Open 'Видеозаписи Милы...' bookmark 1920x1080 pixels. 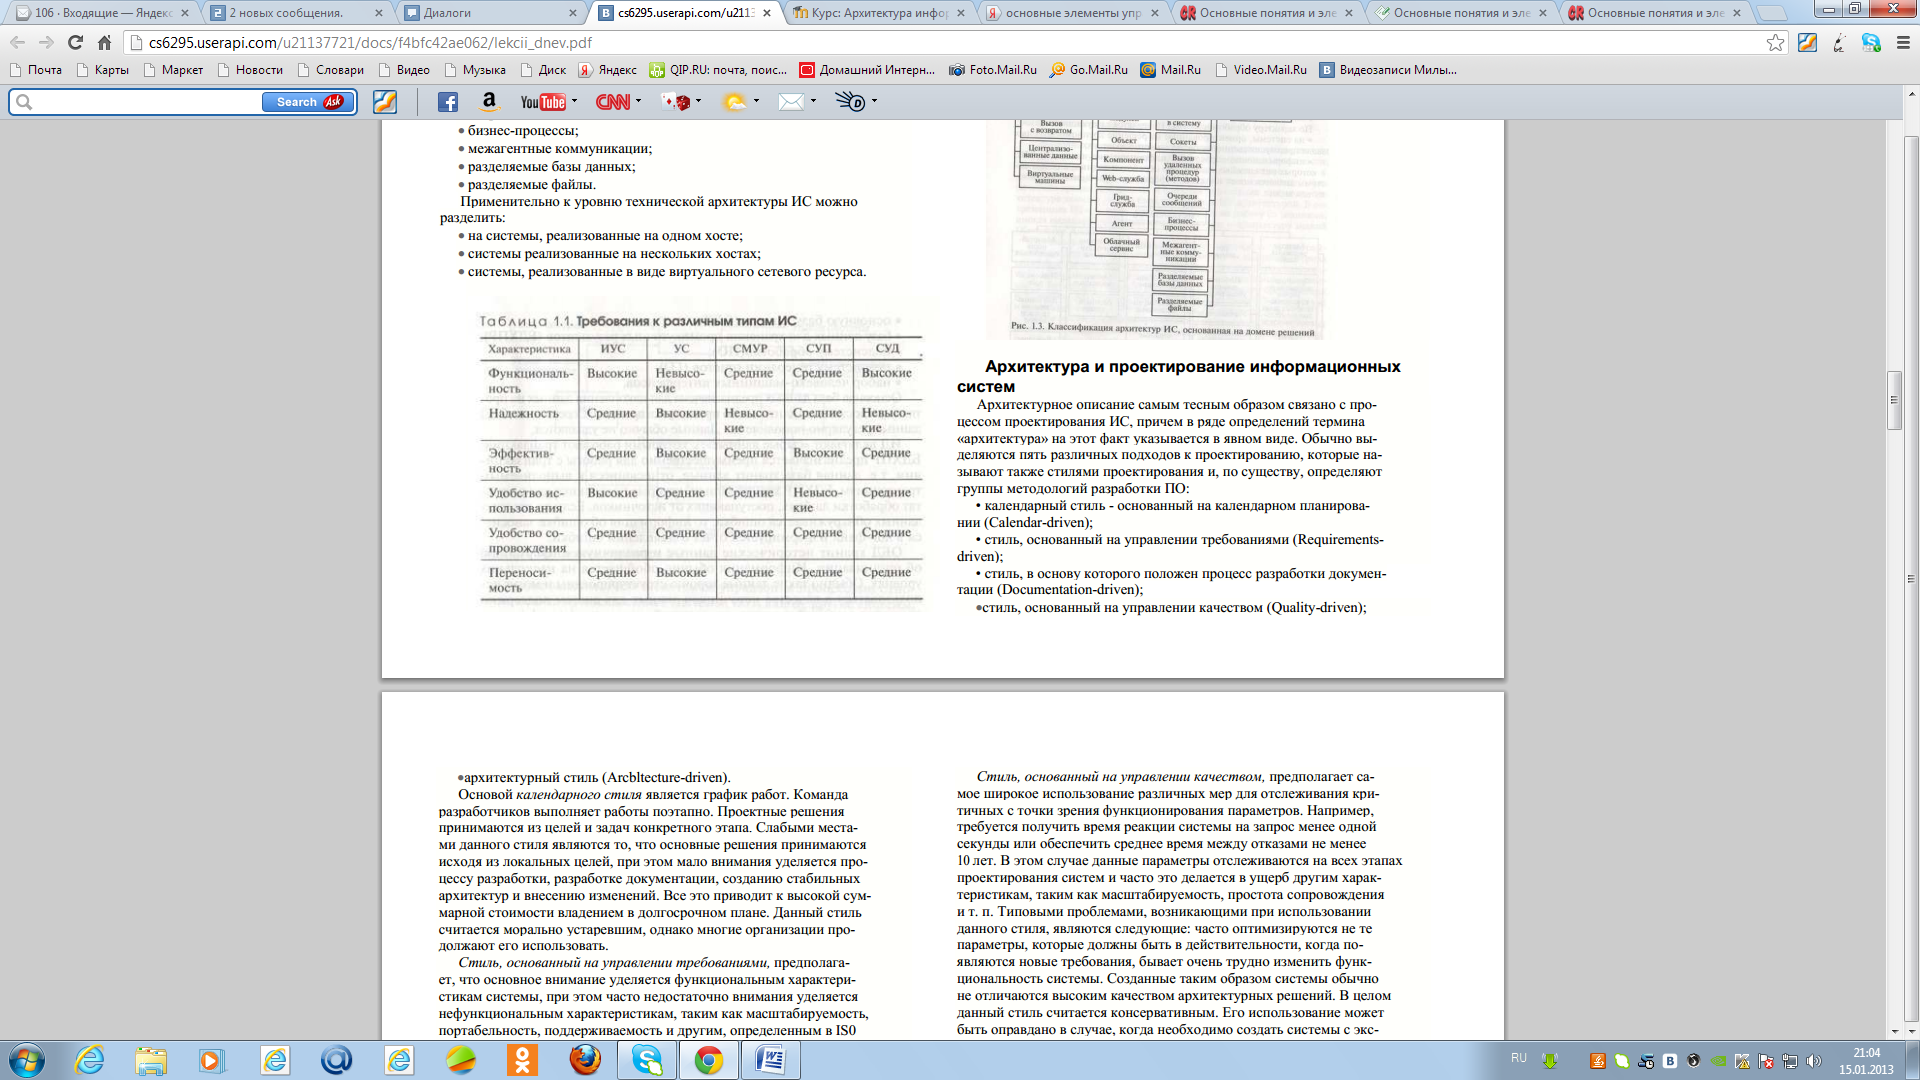[x=1388, y=70]
